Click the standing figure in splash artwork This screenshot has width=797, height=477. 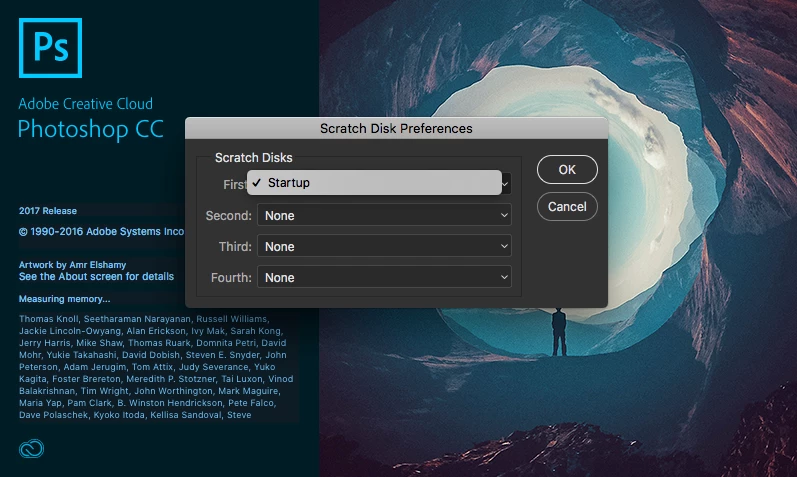click(559, 332)
